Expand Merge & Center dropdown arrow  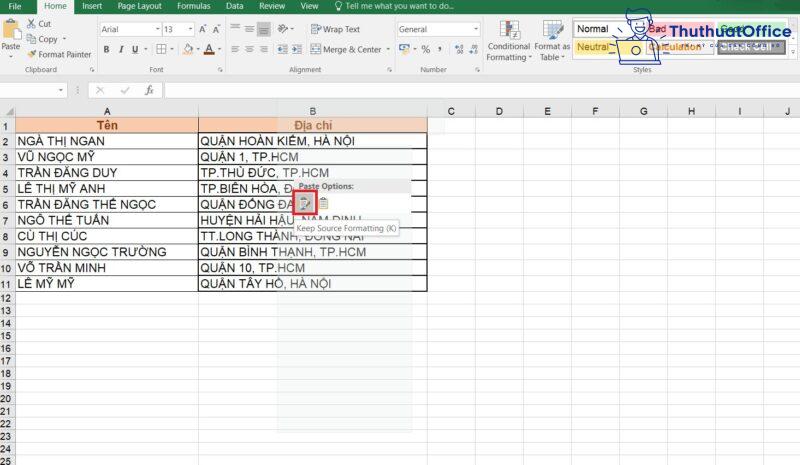tap(388, 50)
